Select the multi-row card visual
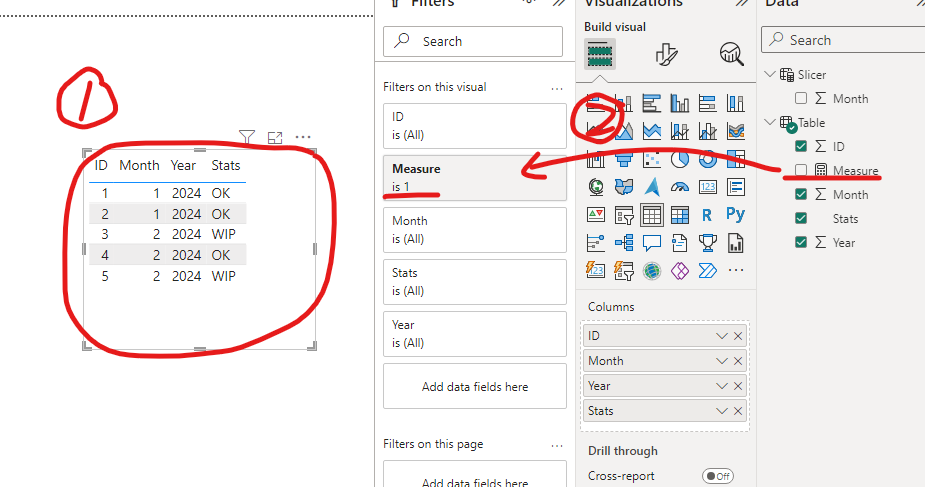 pyautogui.click(x=736, y=187)
